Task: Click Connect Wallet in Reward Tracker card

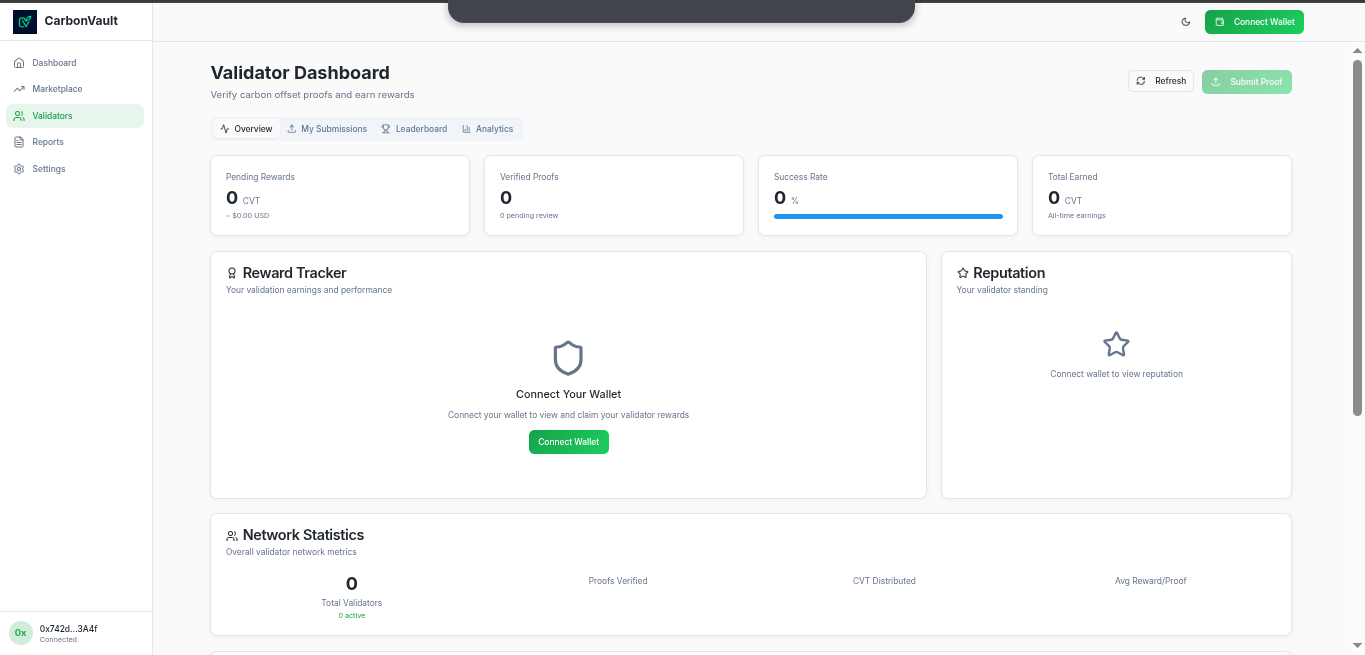Action: point(568,442)
